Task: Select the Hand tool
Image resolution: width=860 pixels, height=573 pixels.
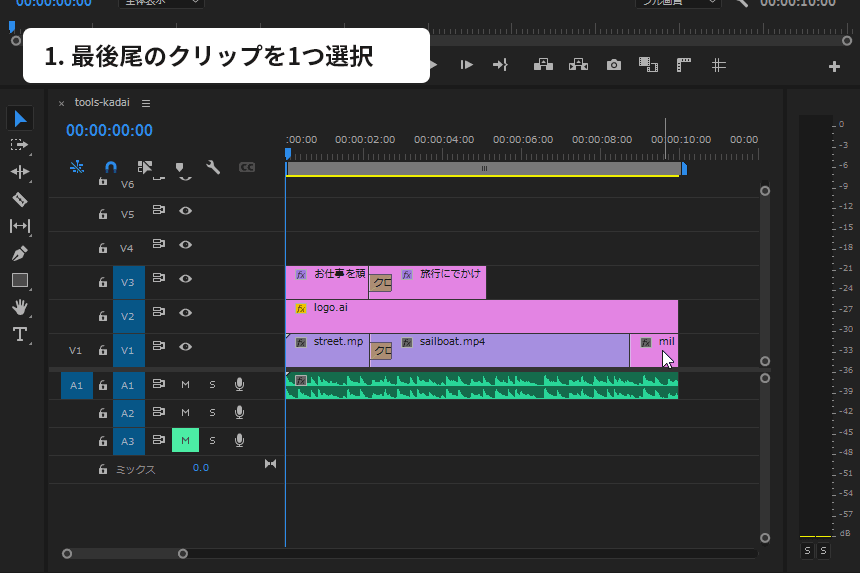Action: (x=20, y=307)
